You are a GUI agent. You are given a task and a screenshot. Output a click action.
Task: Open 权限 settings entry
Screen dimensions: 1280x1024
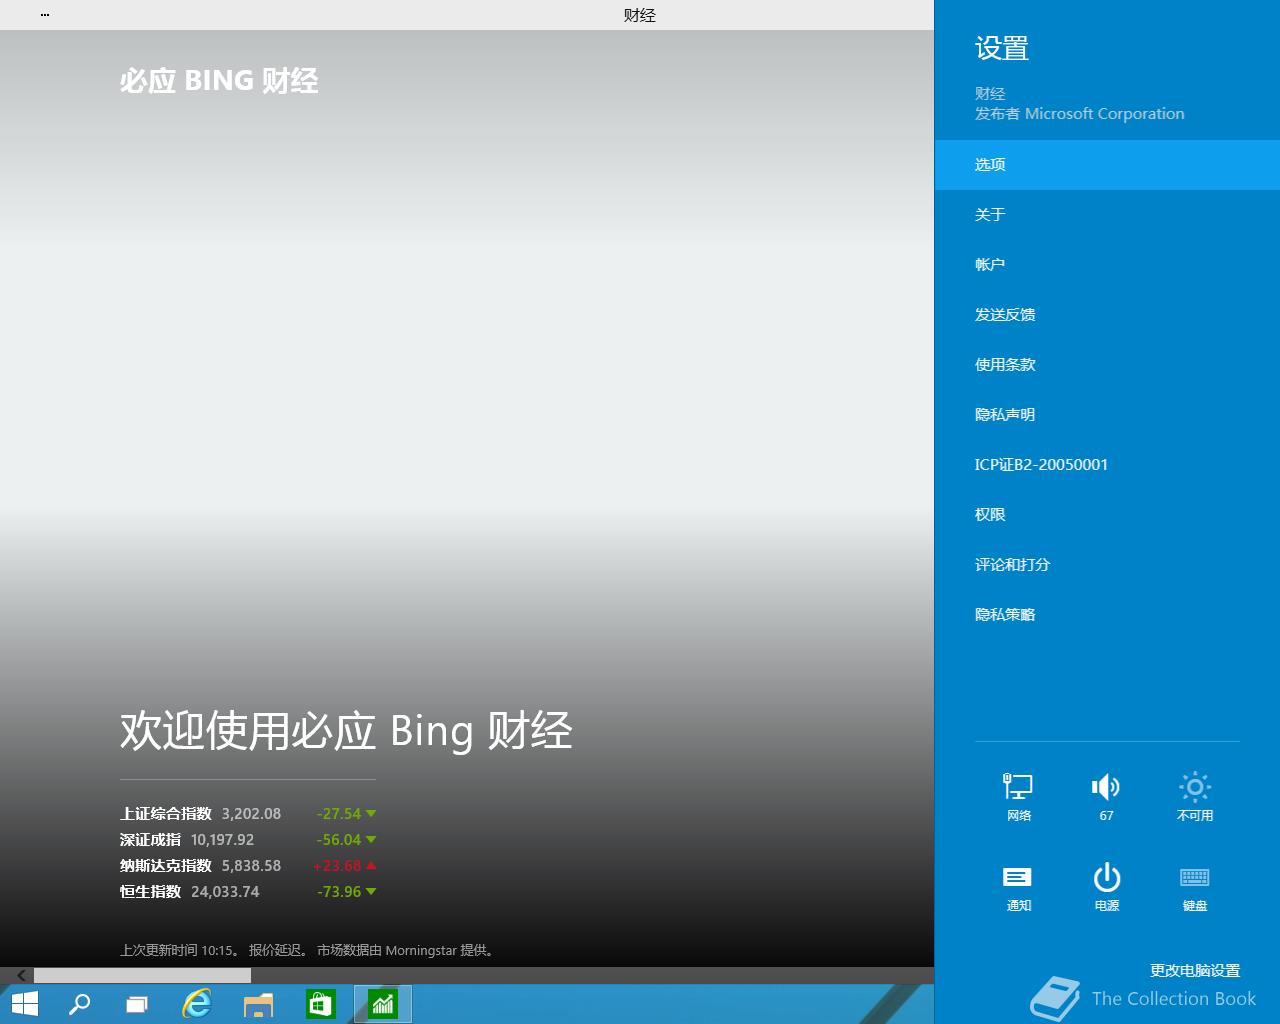[1107, 515]
